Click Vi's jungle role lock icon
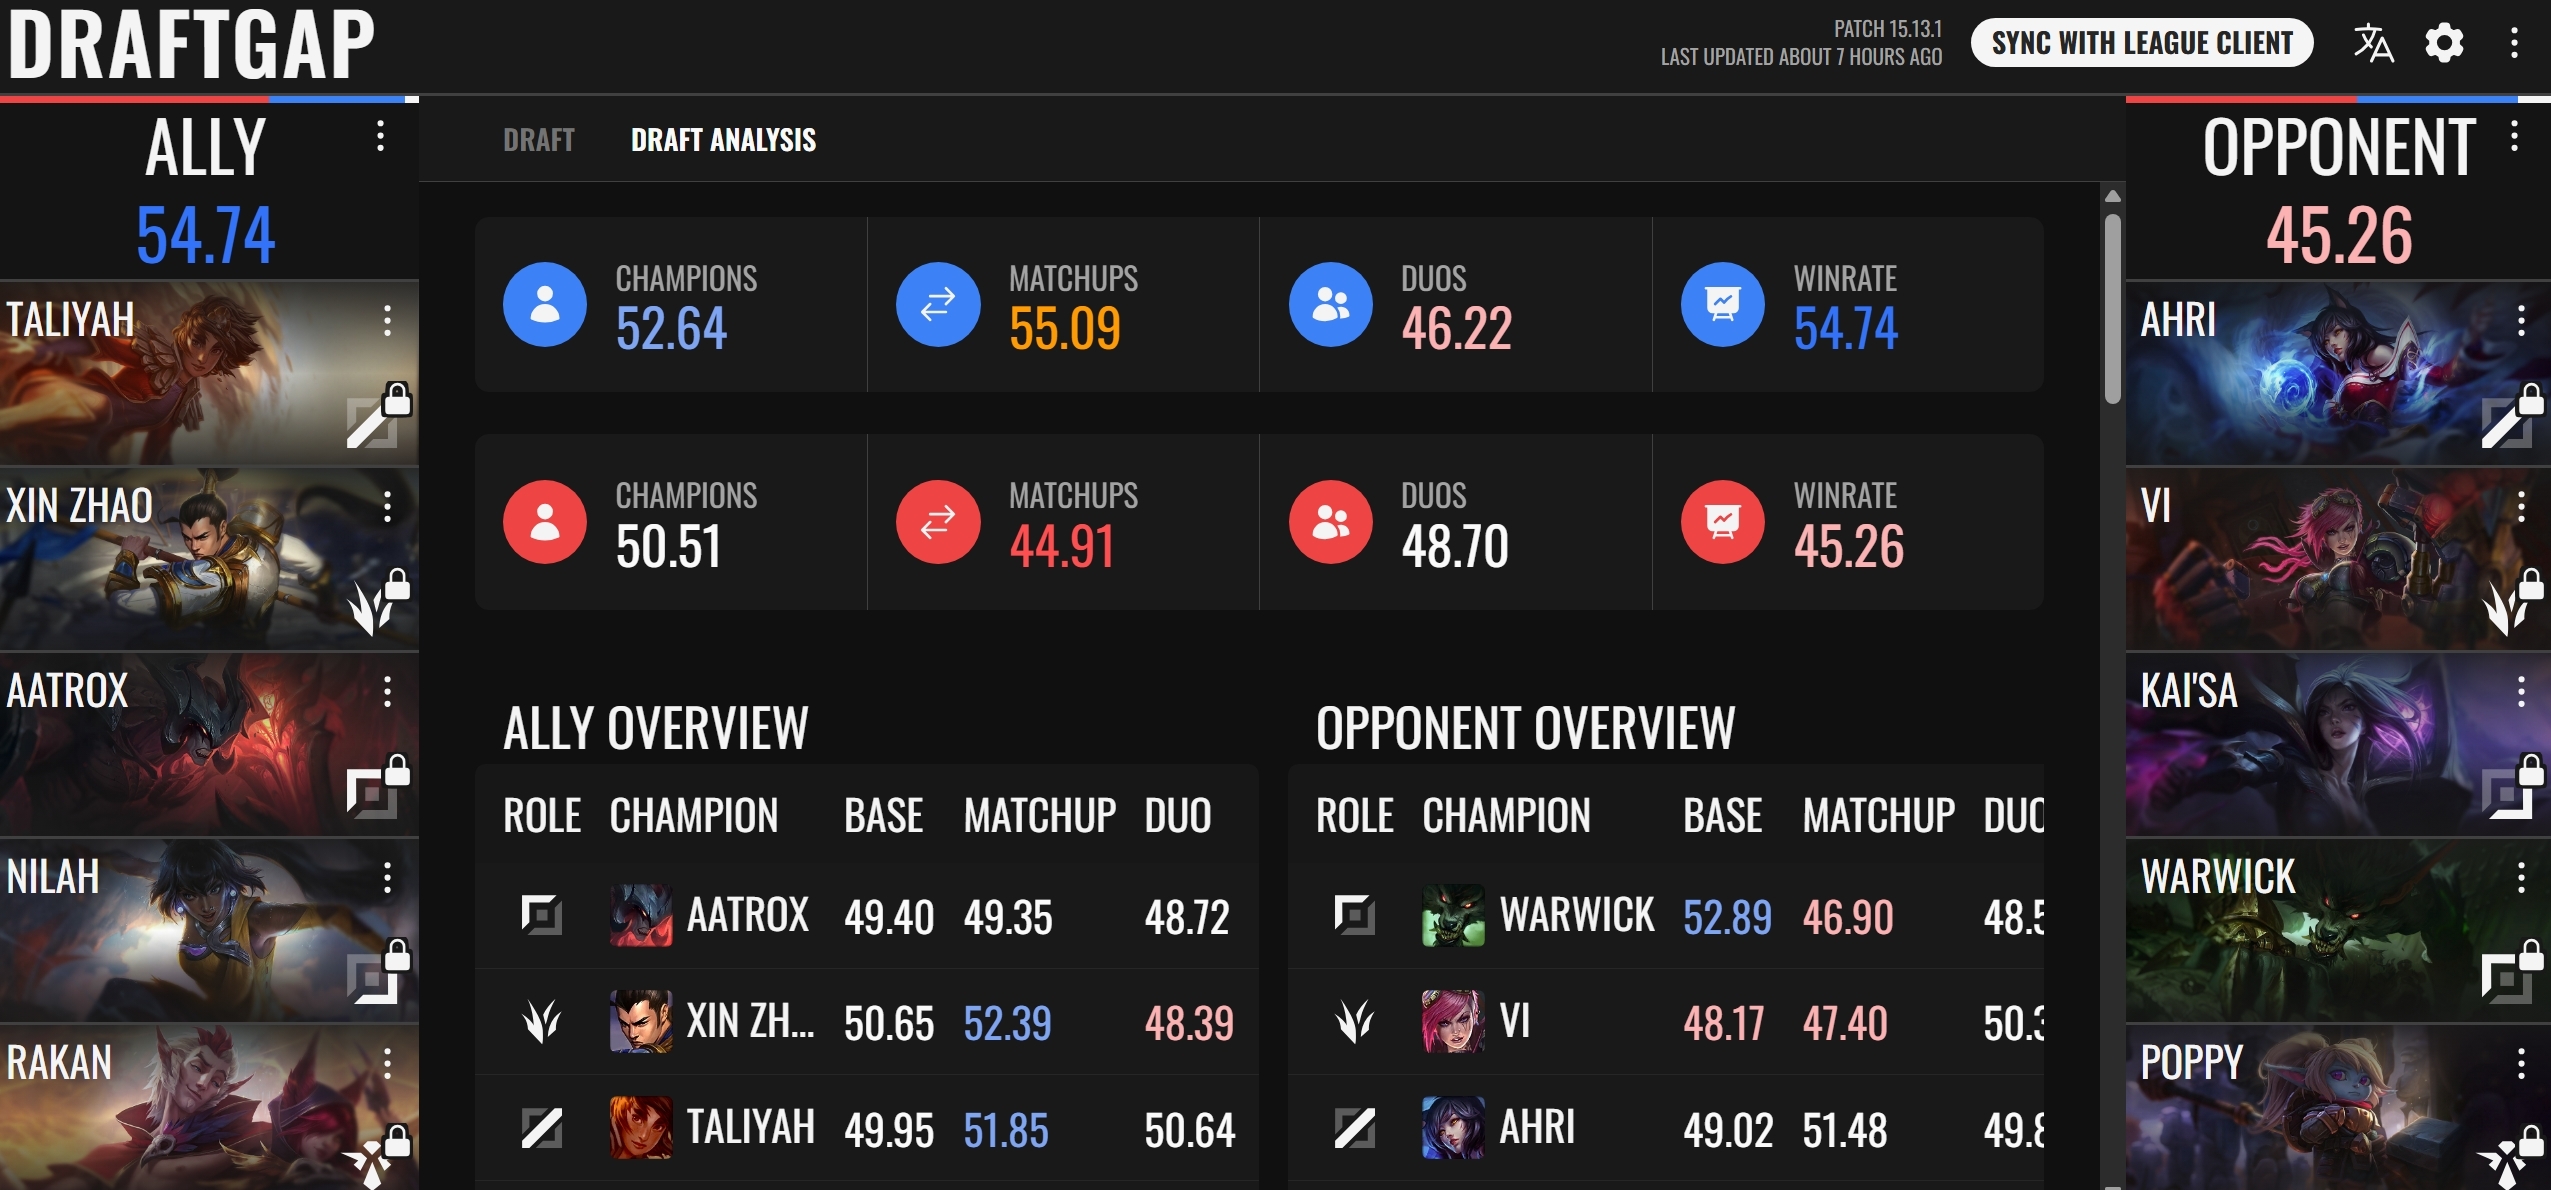 point(2512,601)
